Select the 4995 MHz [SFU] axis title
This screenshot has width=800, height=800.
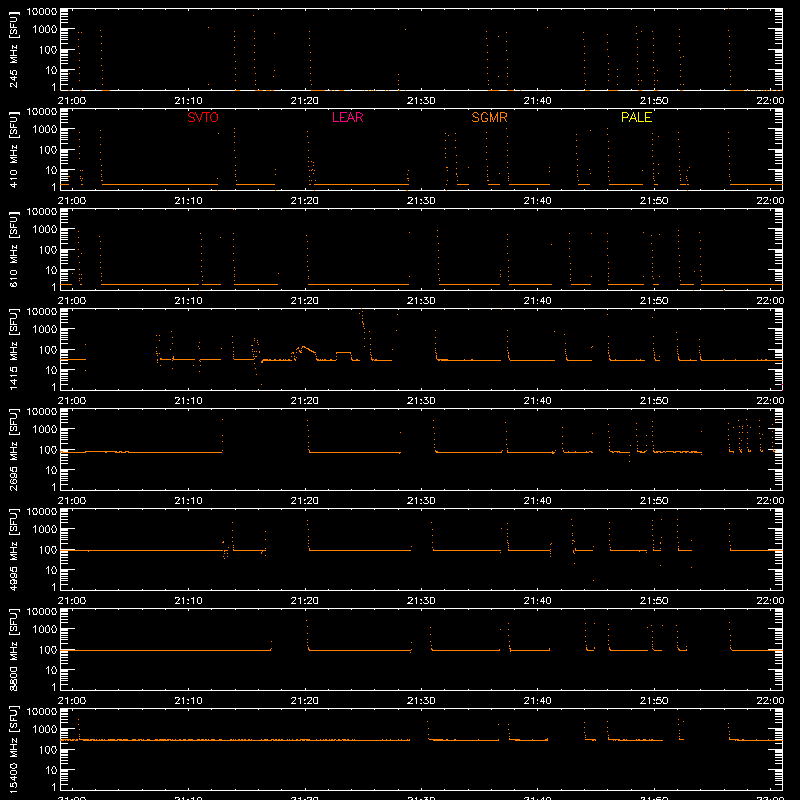click(x=13, y=549)
